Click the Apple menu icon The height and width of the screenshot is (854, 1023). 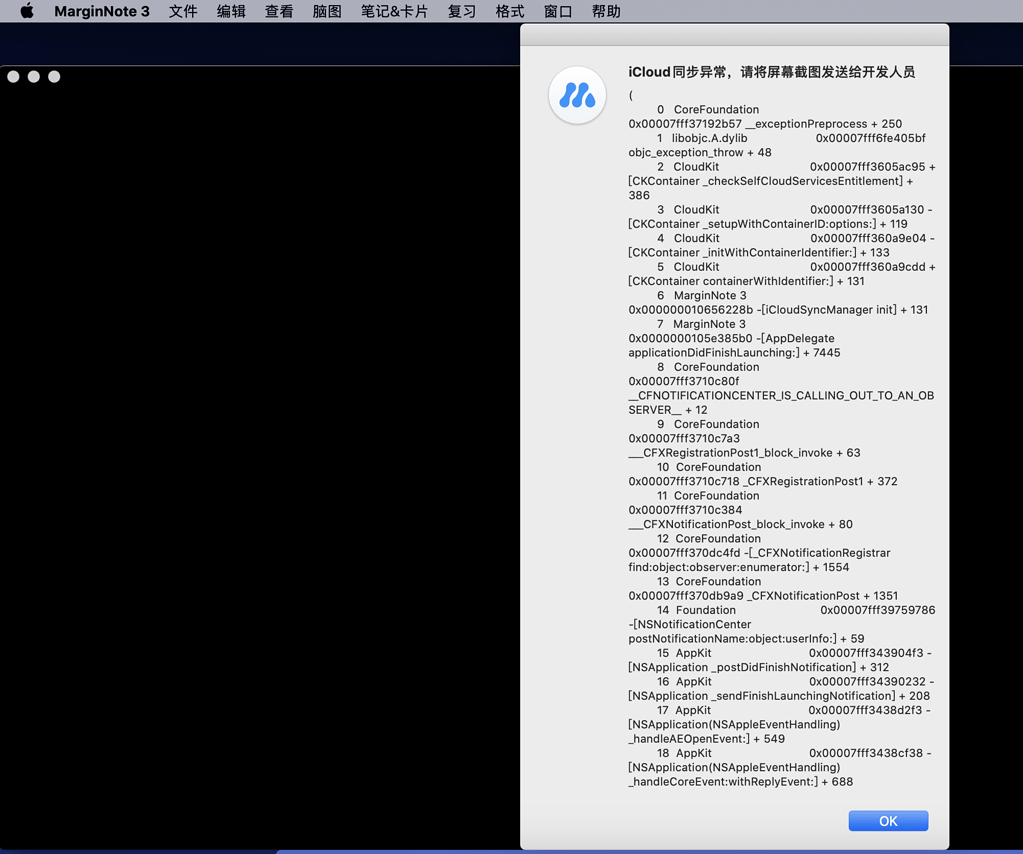coord(27,11)
